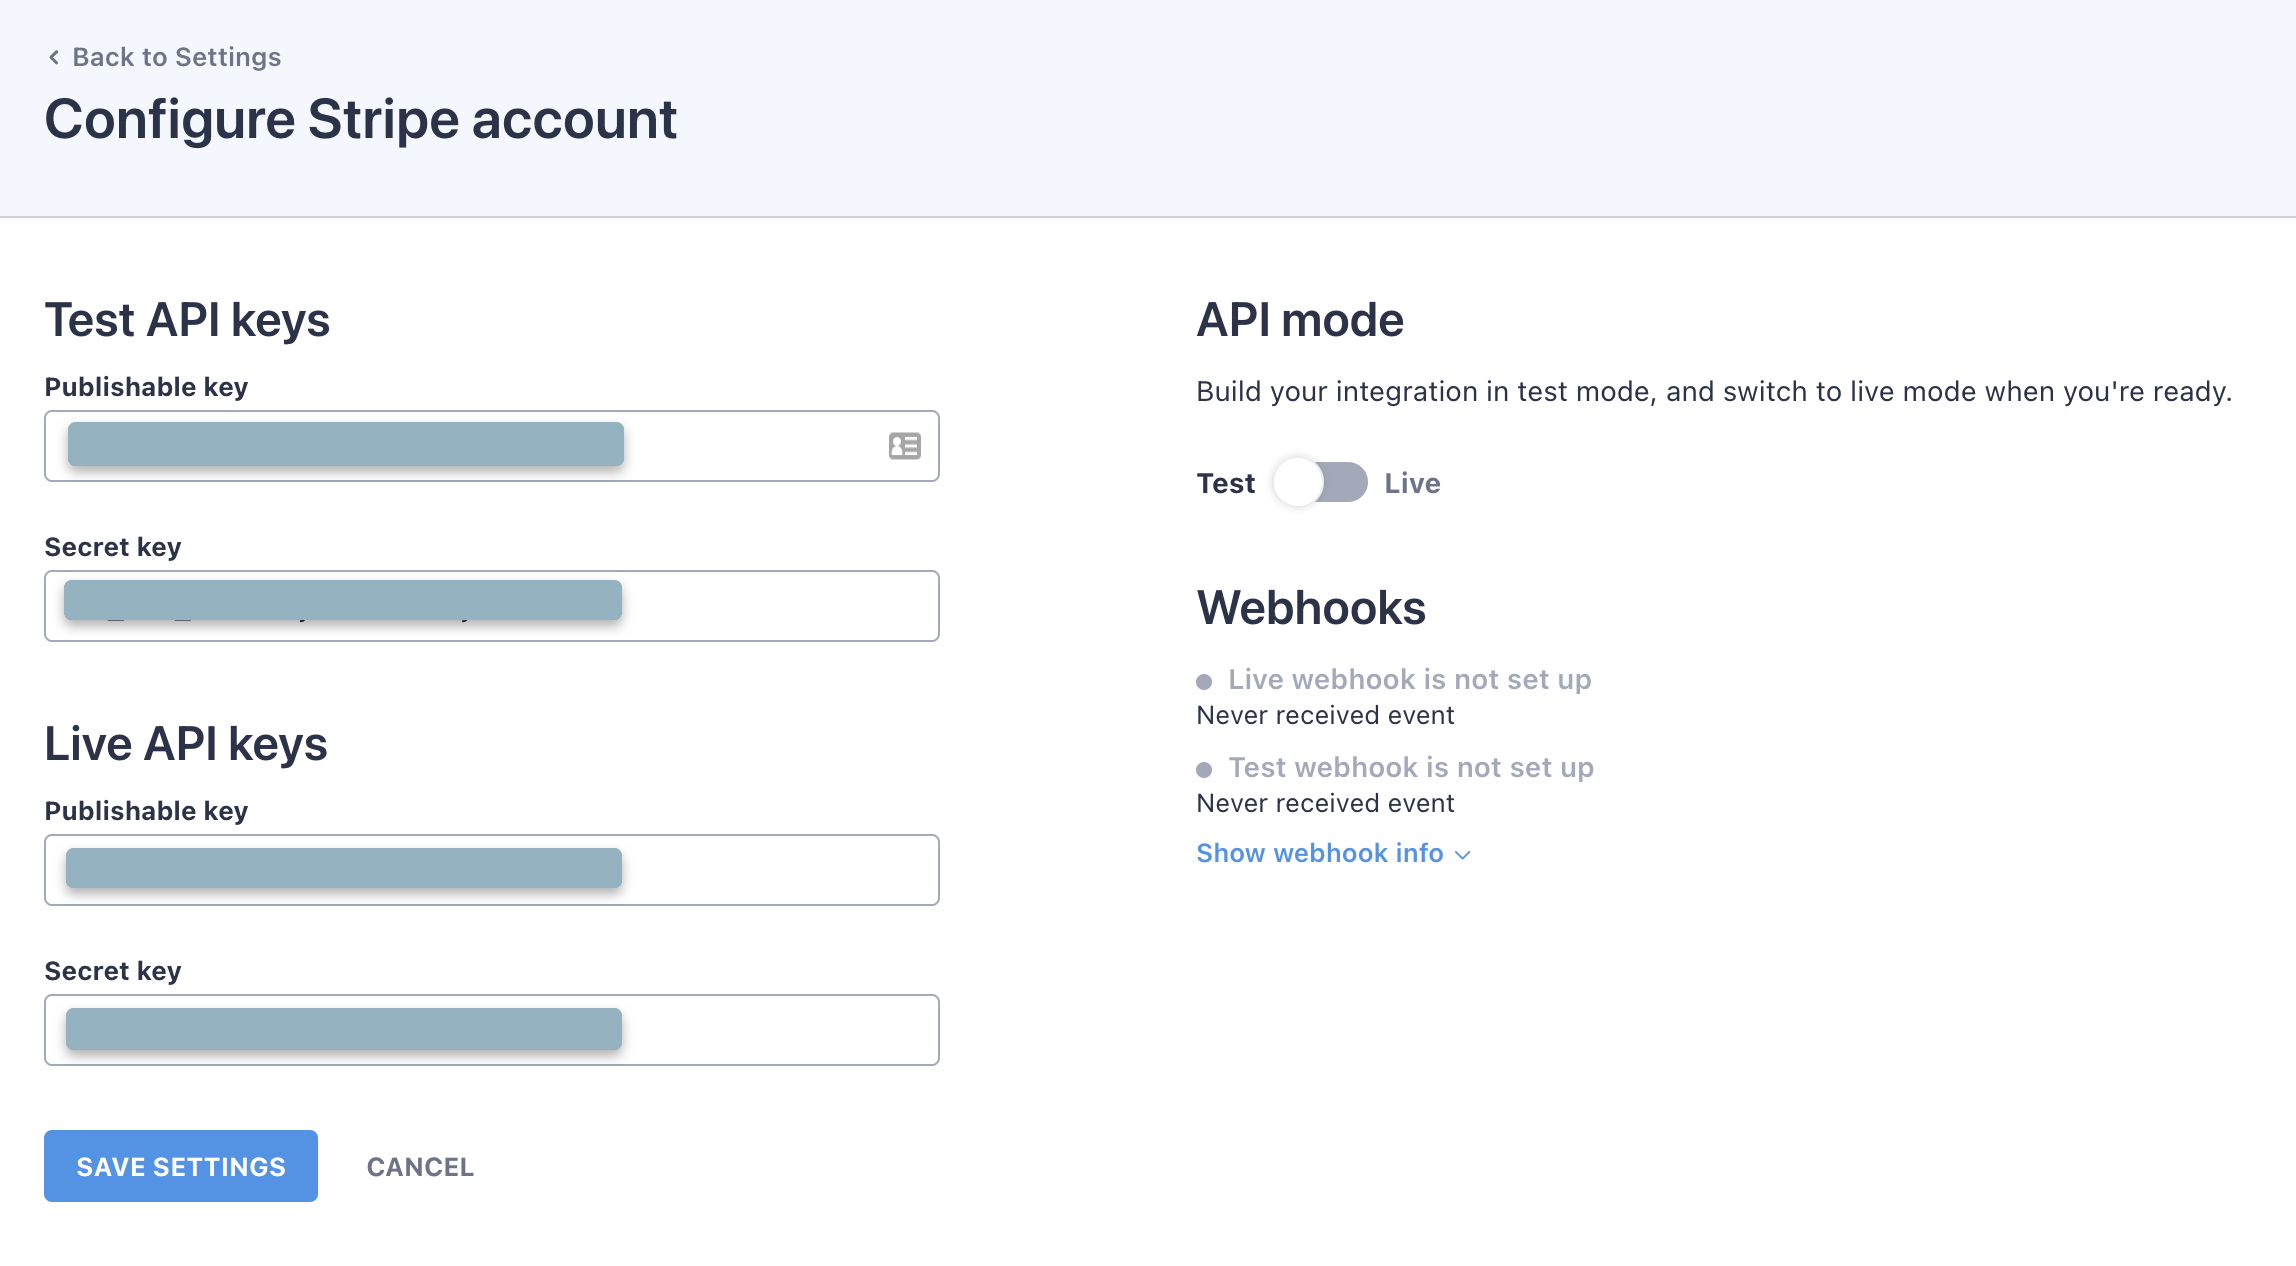Click the contact card autofill icon
The image size is (2296, 1266).
(904, 446)
